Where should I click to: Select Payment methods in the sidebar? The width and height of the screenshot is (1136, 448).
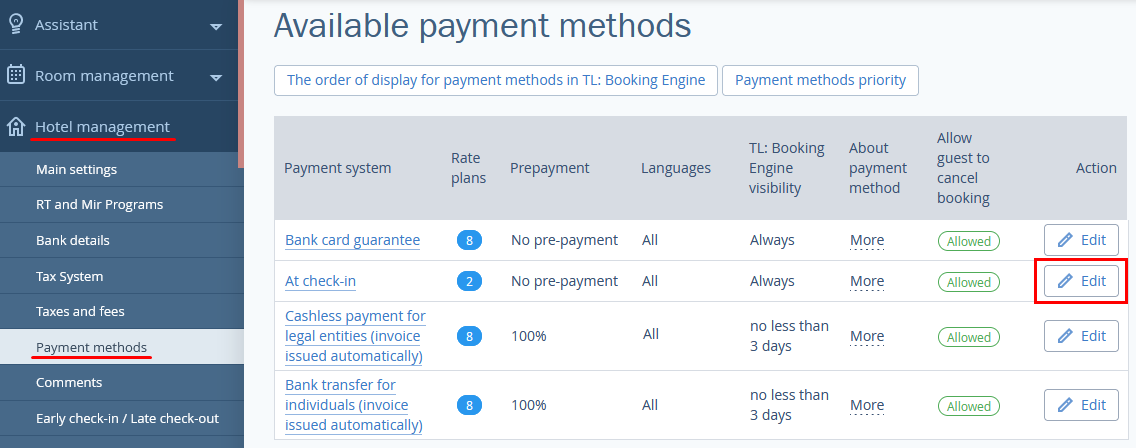pyautogui.click(x=122, y=347)
